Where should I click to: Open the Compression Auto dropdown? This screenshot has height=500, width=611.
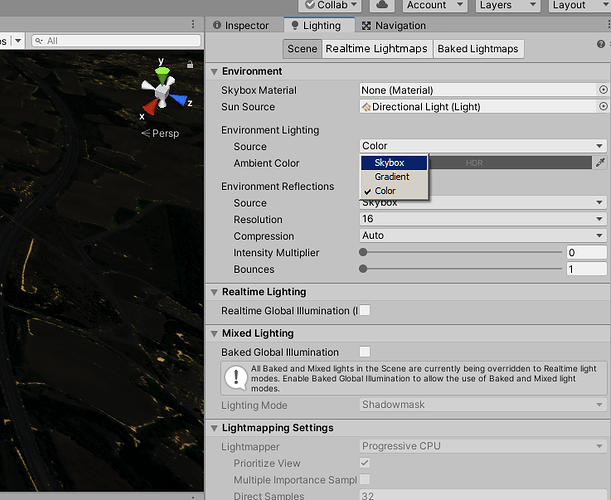coord(483,235)
